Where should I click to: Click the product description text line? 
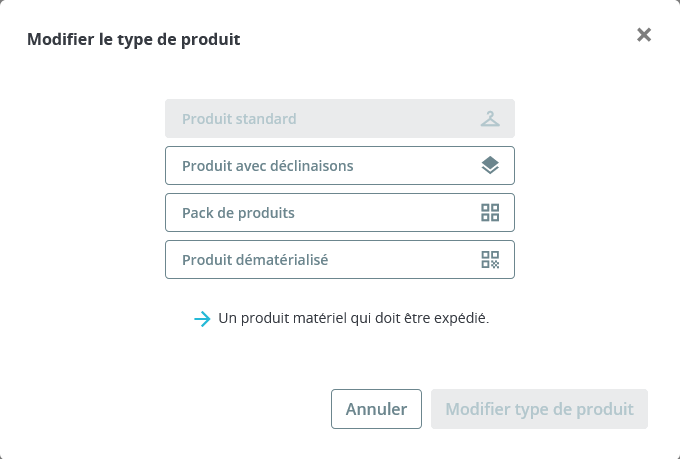click(x=353, y=319)
